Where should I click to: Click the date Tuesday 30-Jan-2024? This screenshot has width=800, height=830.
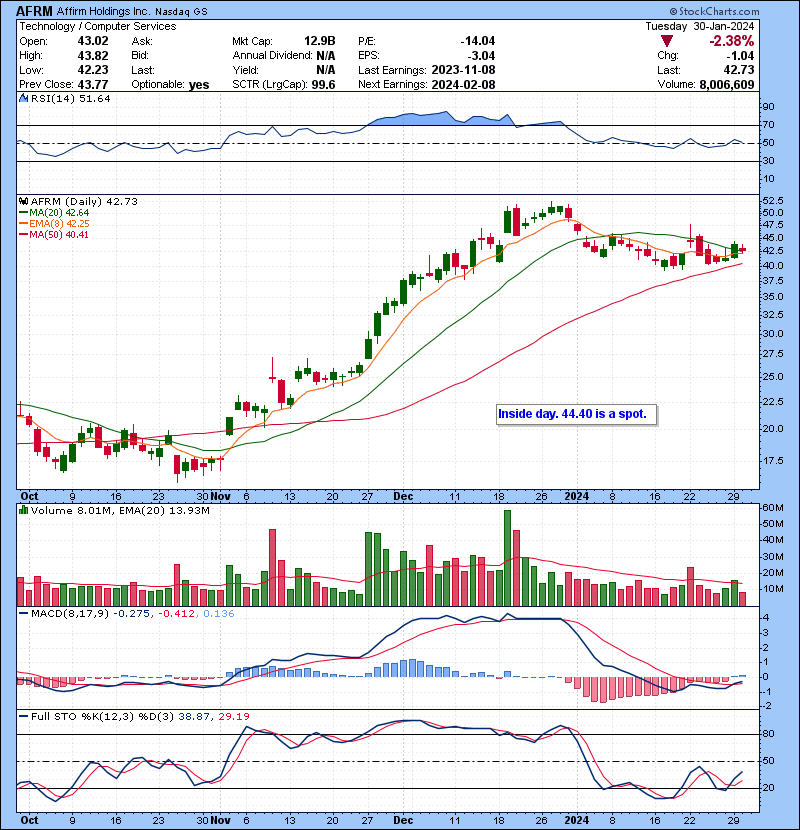tap(699, 26)
